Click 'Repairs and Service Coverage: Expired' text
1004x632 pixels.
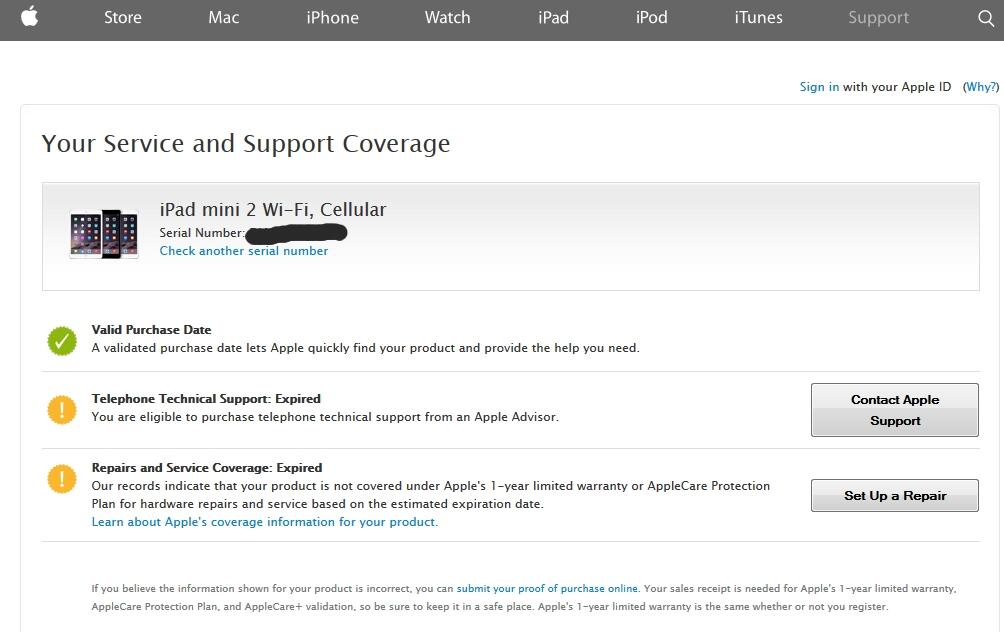click(207, 468)
